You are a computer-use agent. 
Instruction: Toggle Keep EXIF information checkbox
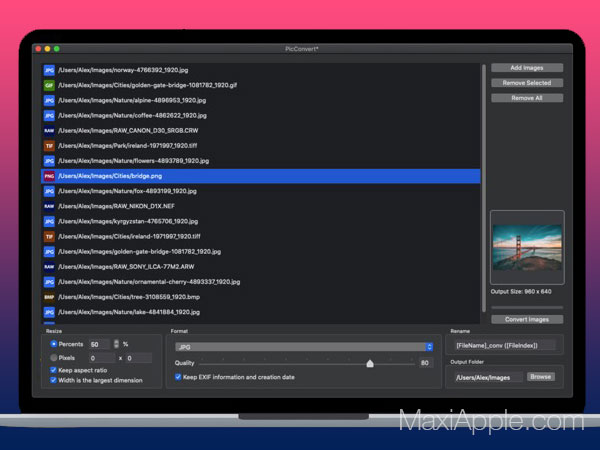click(178, 377)
